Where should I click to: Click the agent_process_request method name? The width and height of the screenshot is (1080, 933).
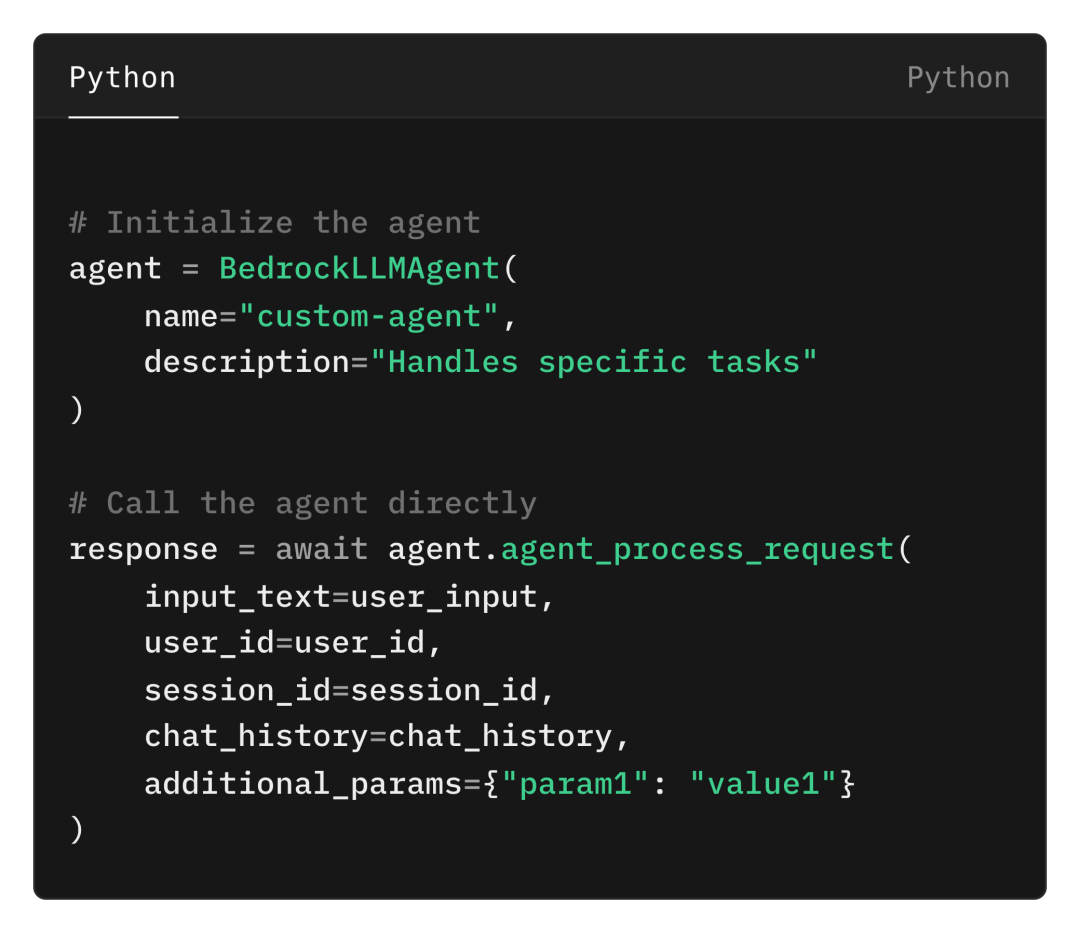pyautogui.click(x=697, y=549)
